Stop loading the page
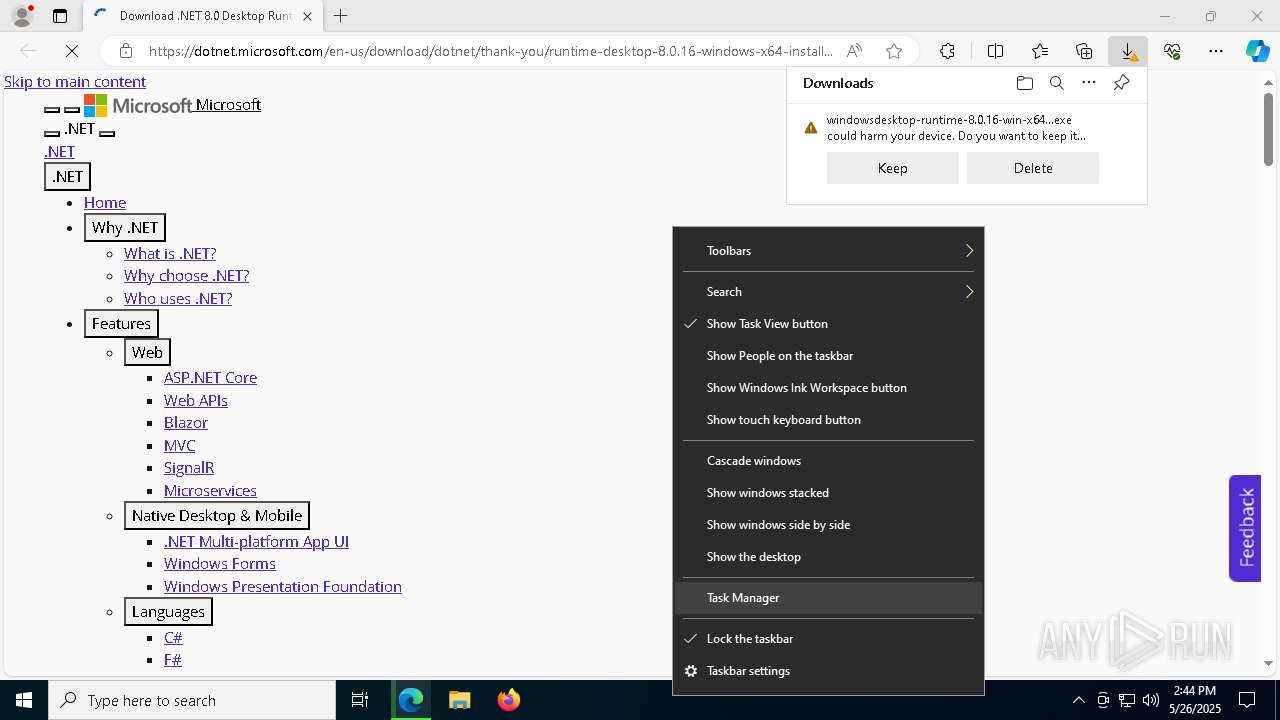Screen dimensions: 1280x720 click(72, 51)
